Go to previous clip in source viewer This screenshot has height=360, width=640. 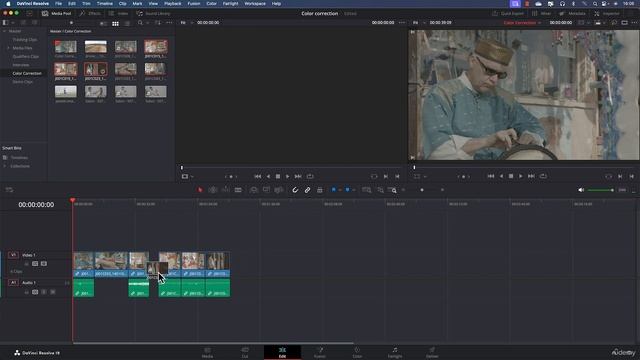coord(258,176)
